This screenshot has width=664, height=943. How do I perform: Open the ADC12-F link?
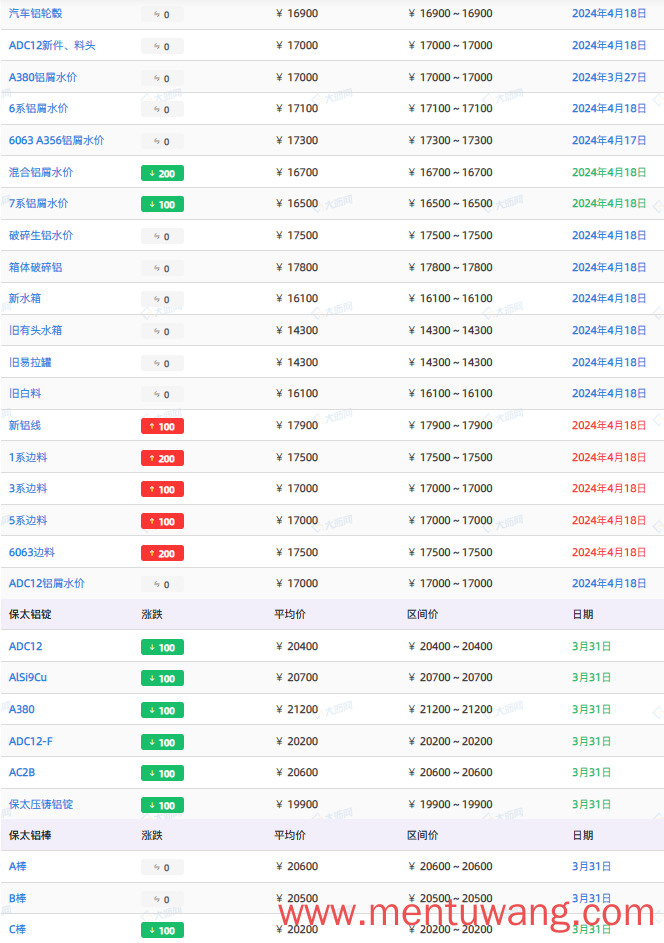[31, 741]
